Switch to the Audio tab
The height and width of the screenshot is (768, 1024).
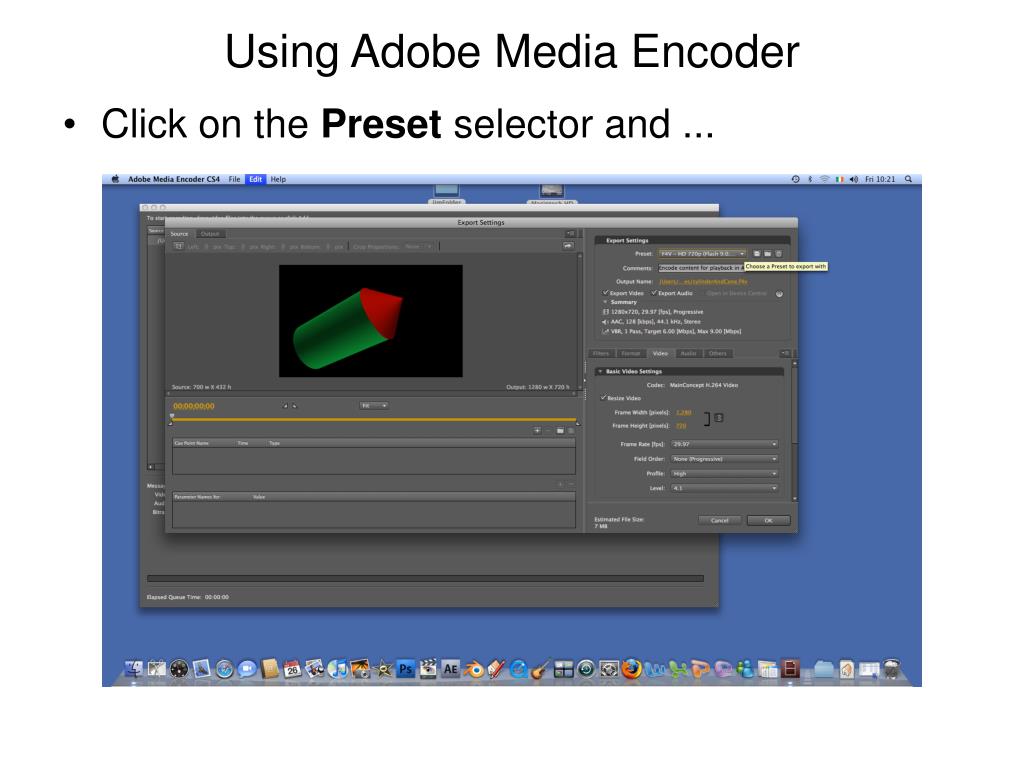click(688, 353)
